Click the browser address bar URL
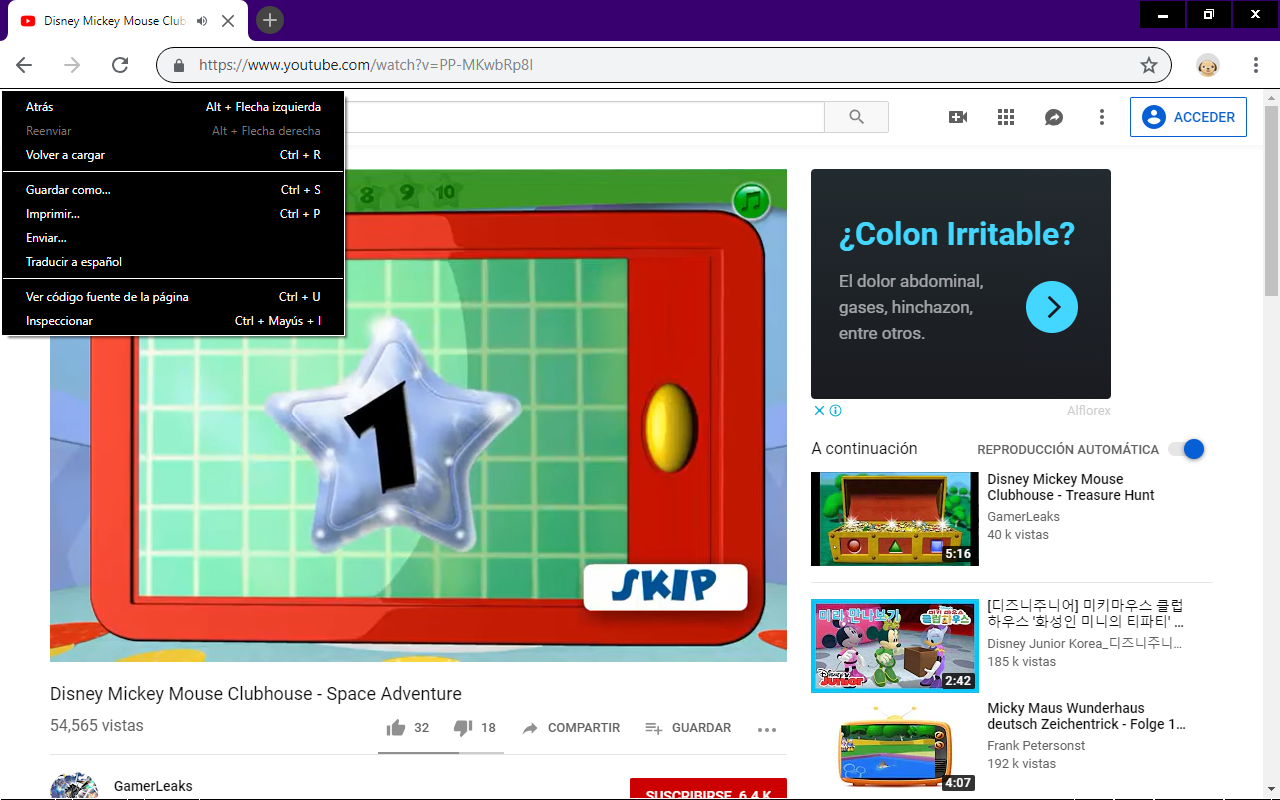This screenshot has width=1280, height=800. coord(366,65)
